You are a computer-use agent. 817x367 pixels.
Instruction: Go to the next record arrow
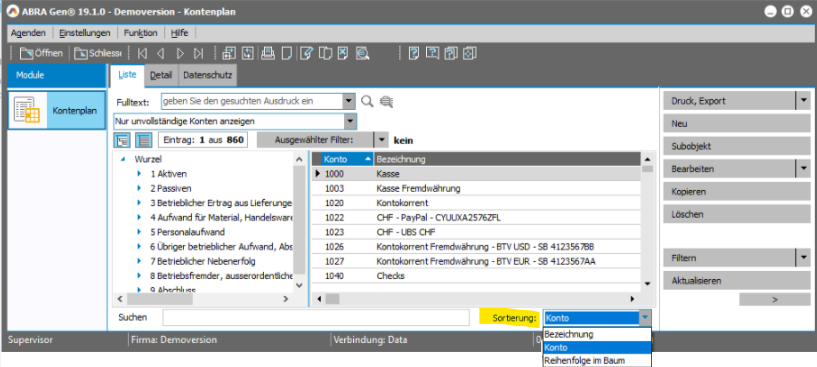[x=180, y=53]
